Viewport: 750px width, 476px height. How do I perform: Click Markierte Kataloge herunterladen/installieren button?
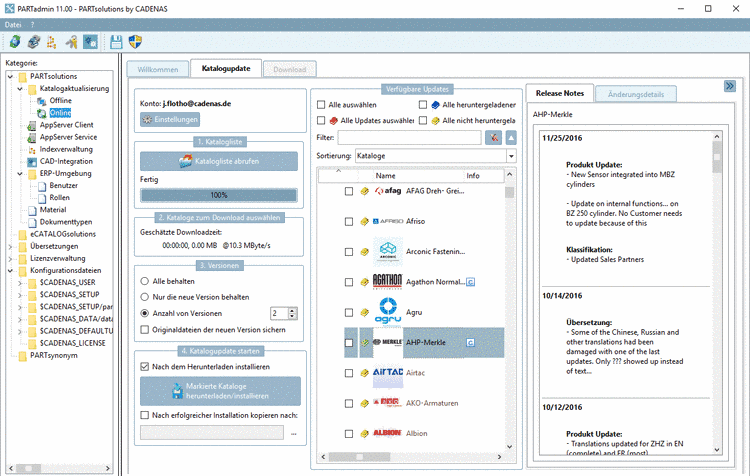[x=221, y=391]
